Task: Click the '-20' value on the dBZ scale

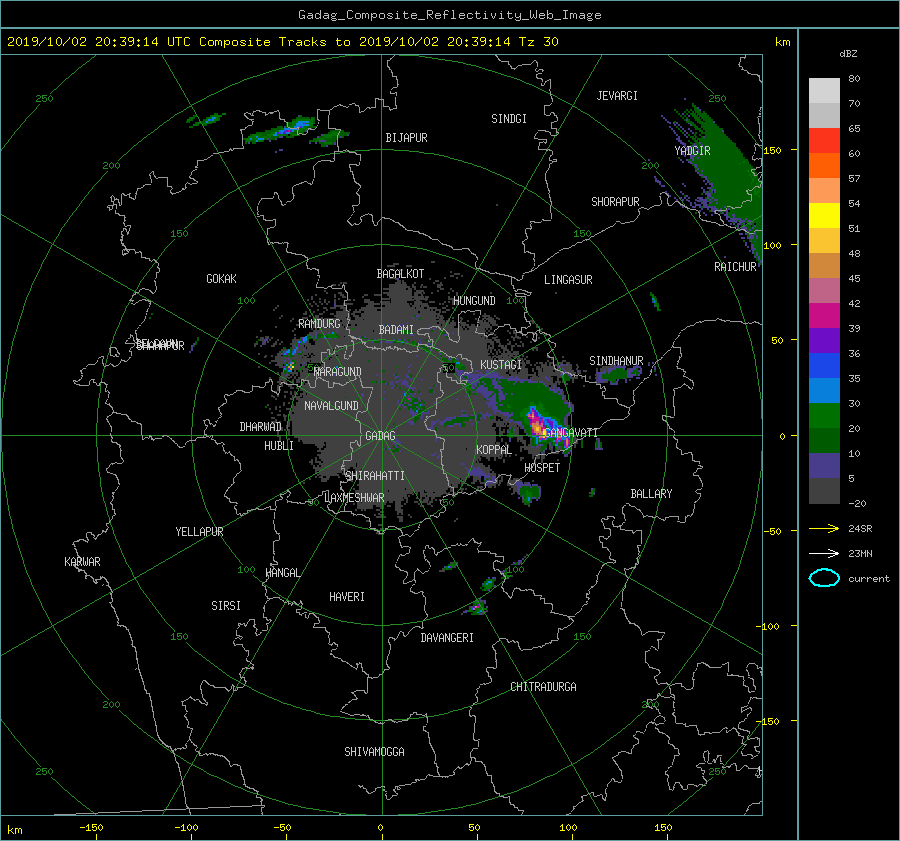Action: click(857, 503)
